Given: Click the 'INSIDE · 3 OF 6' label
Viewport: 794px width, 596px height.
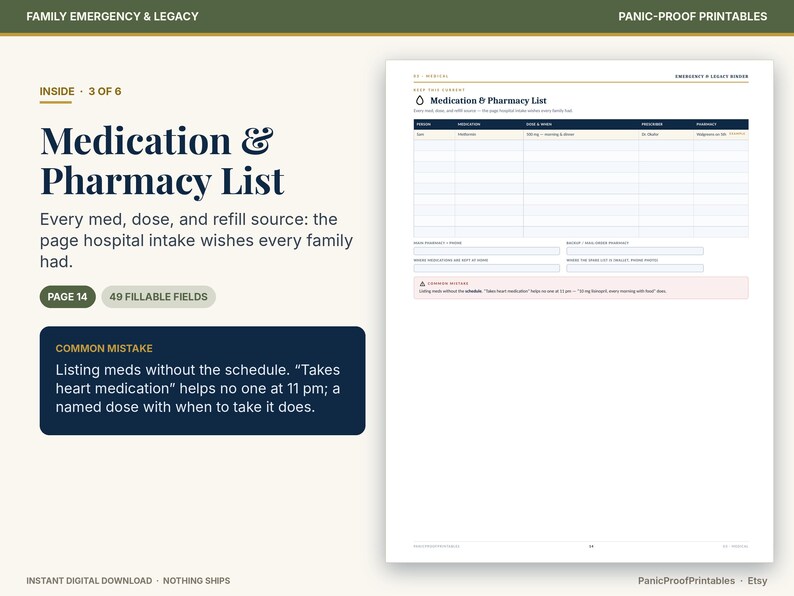Looking at the screenshot, I should coord(81,91).
